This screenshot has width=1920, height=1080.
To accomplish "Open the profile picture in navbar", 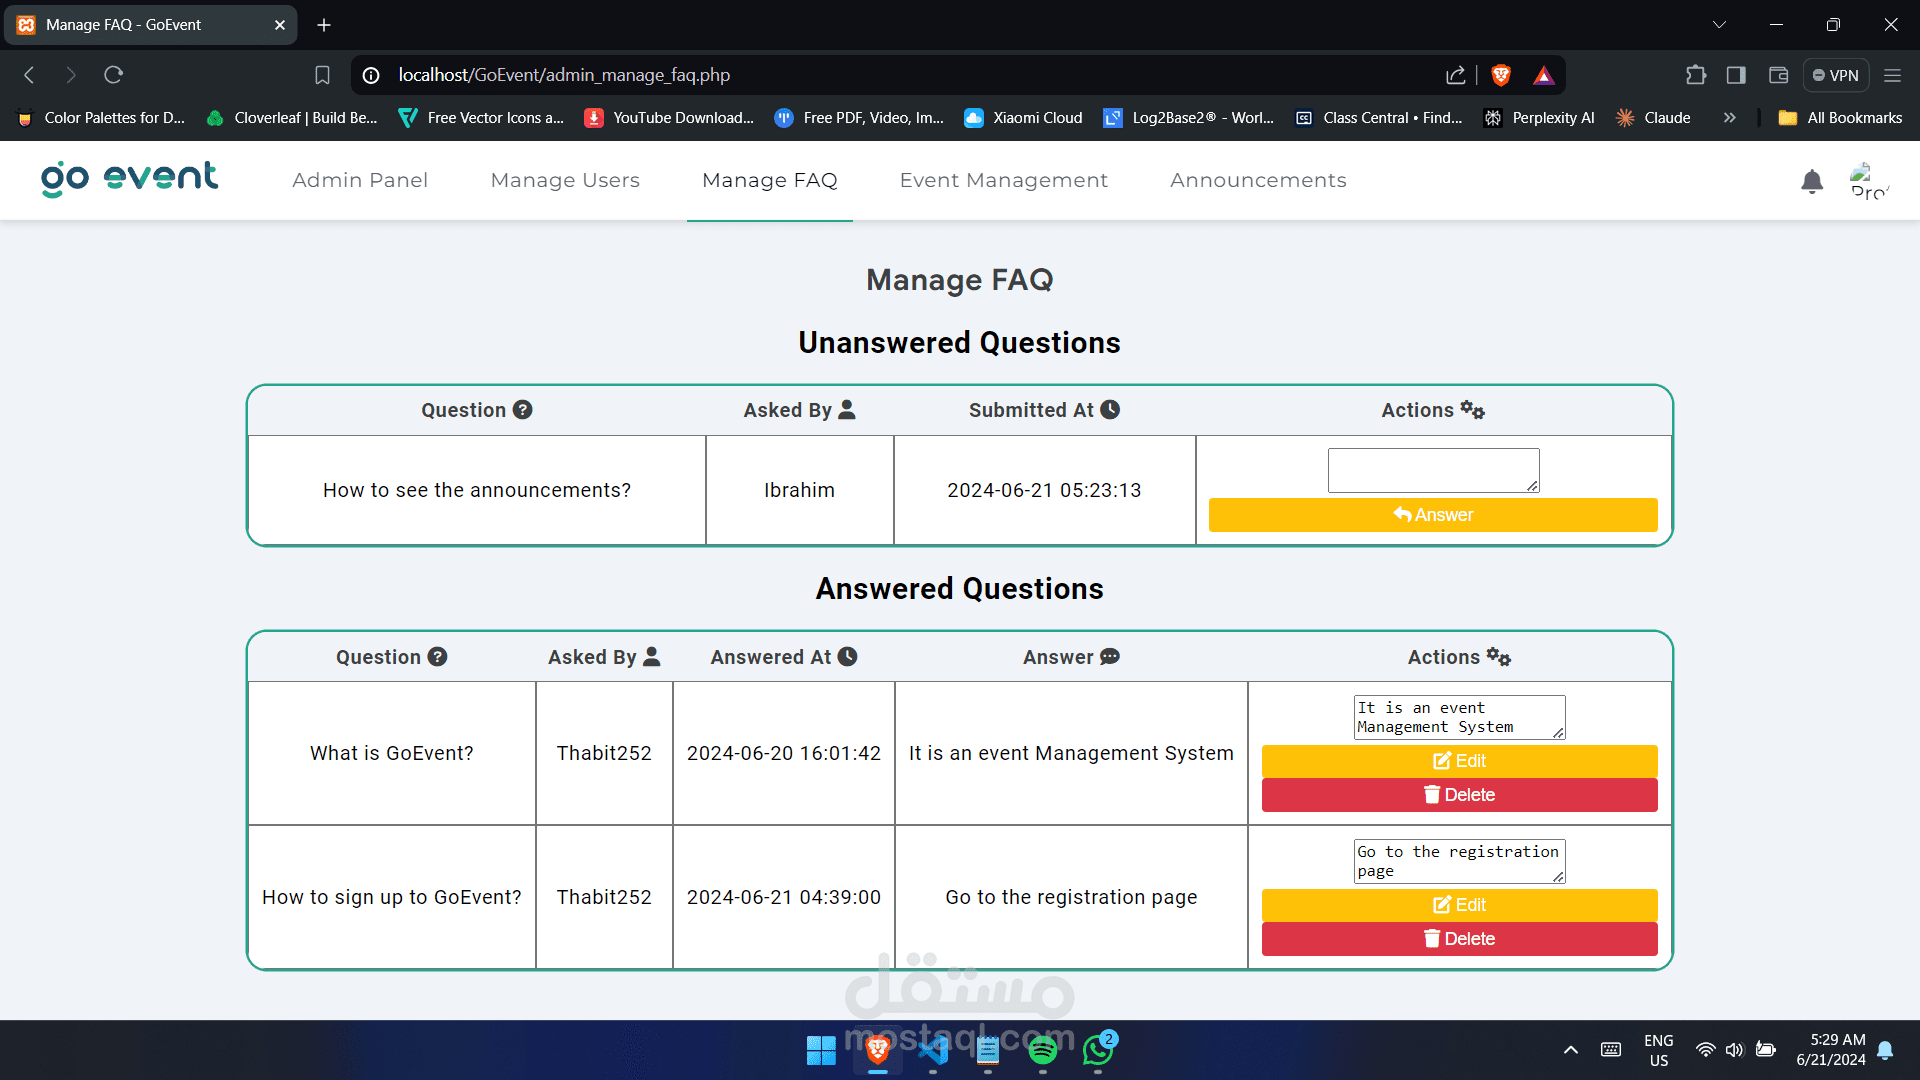I will (1867, 181).
